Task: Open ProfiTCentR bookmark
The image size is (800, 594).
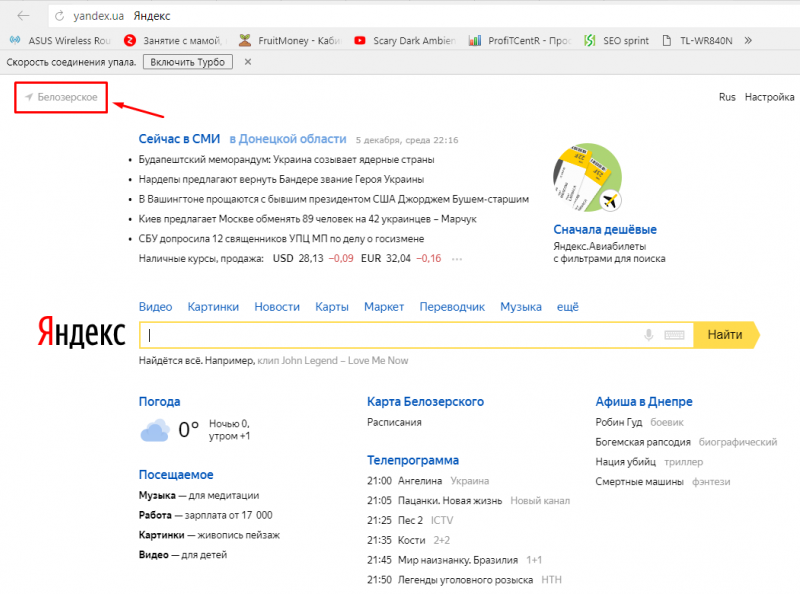Action: pos(520,41)
